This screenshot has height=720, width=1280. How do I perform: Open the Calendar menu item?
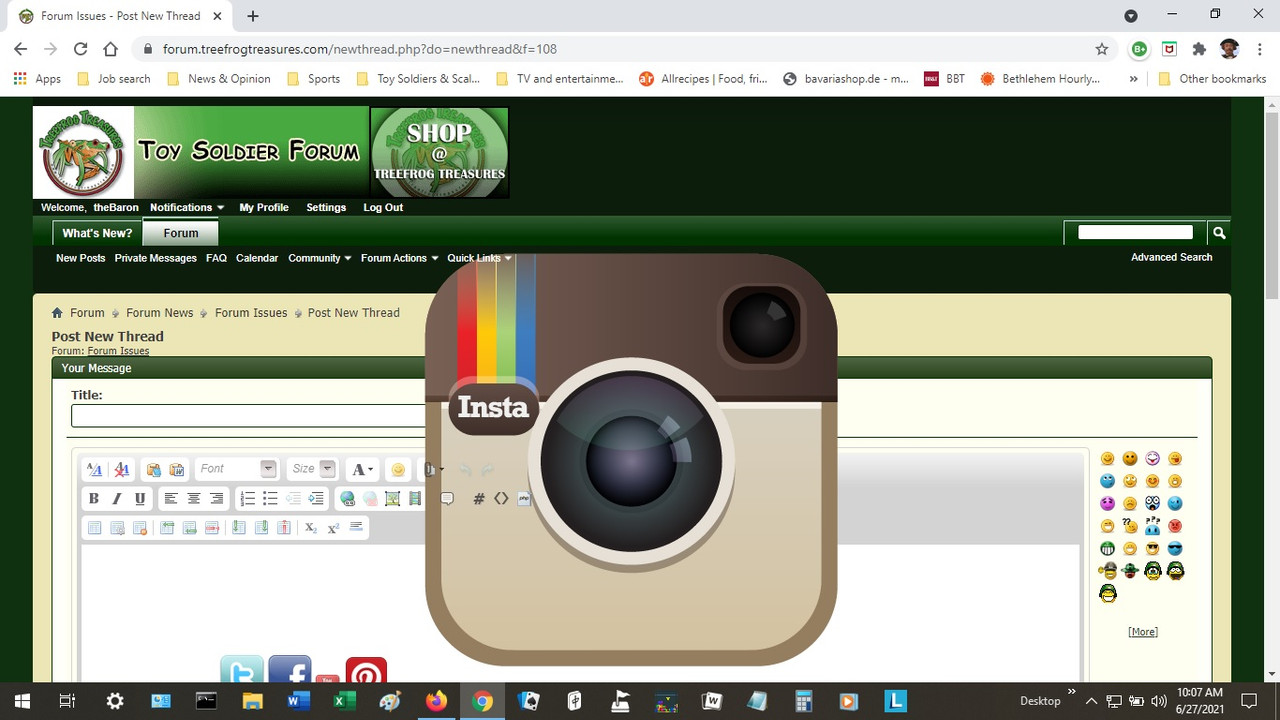pyautogui.click(x=257, y=258)
